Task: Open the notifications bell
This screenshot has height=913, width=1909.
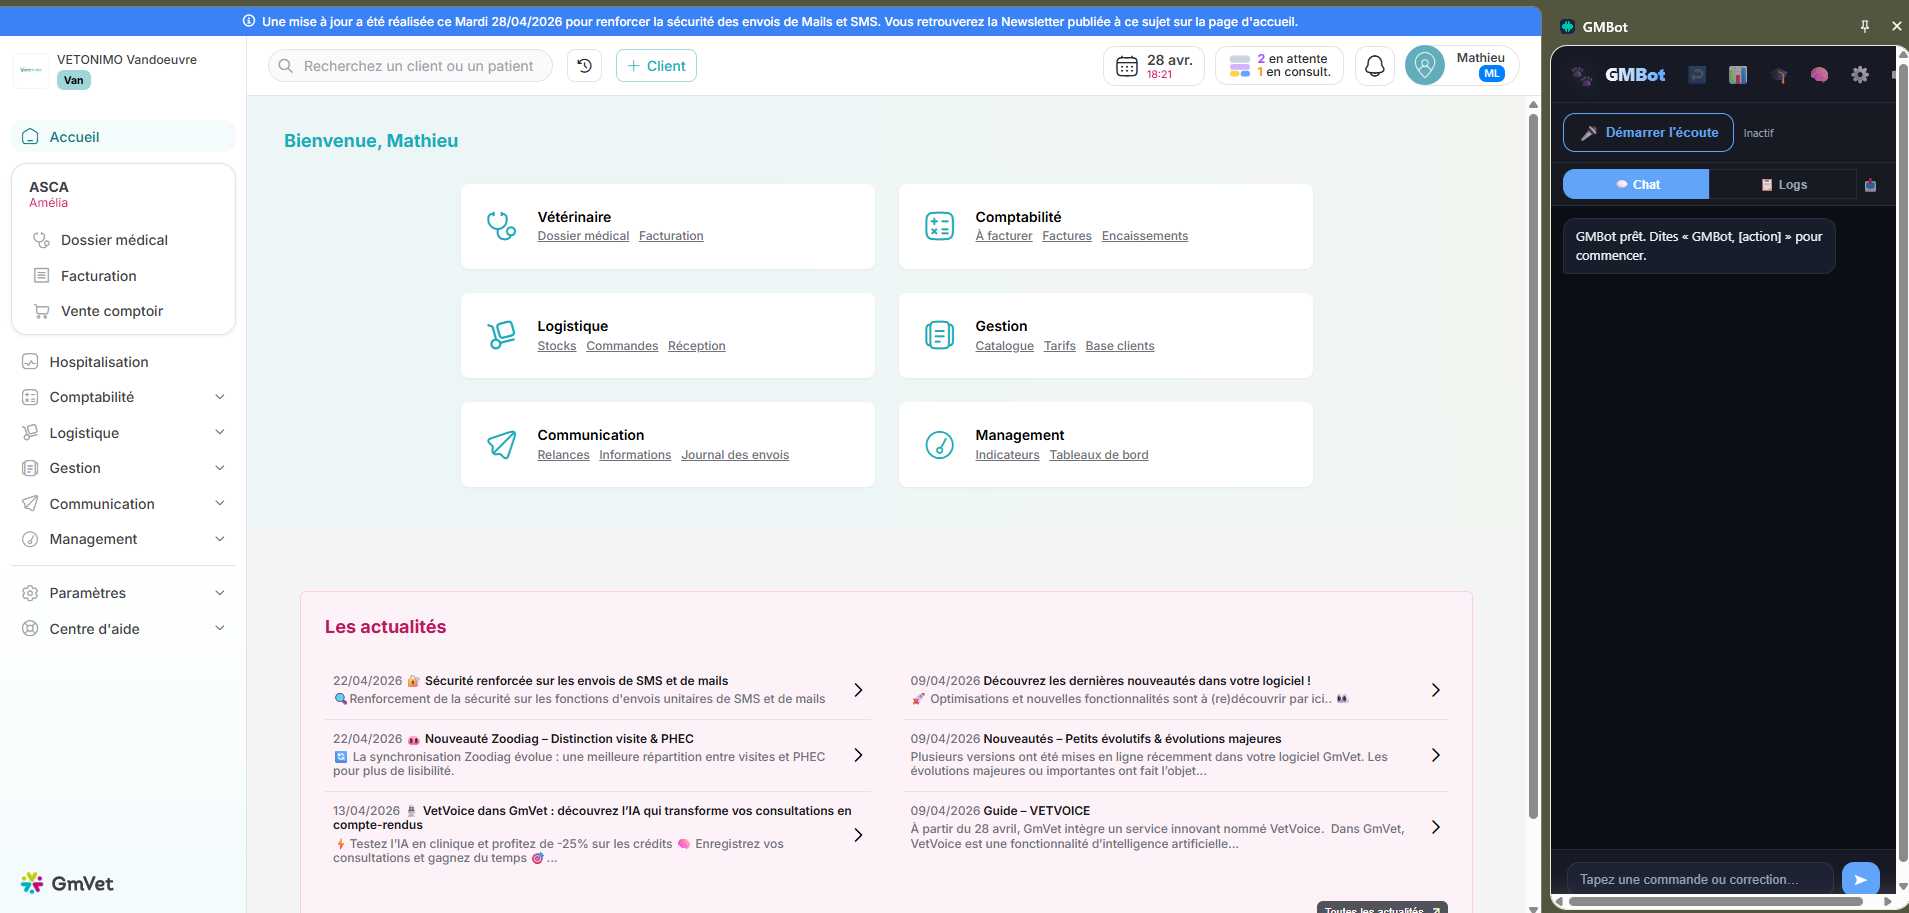Action: pyautogui.click(x=1375, y=66)
